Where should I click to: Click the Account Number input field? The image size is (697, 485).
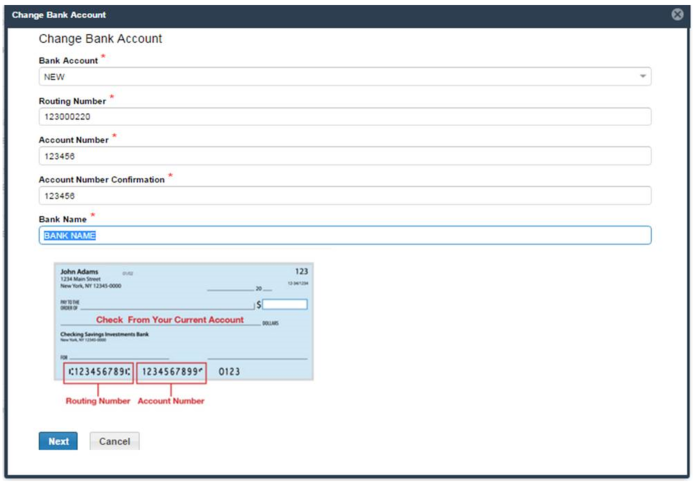[x=345, y=156]
